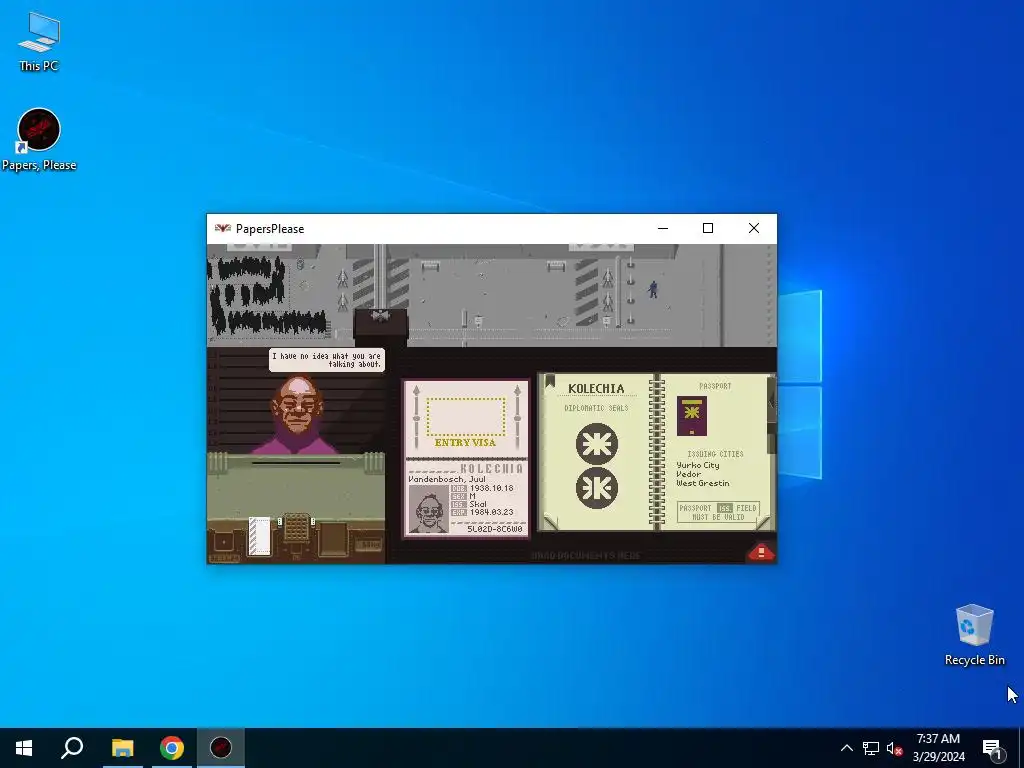Click the "PASSPORT ISS FIELD MUST BE VALID" rule
The height and width of the screenshot is (768, 1024).
click(x=718, y=512)
